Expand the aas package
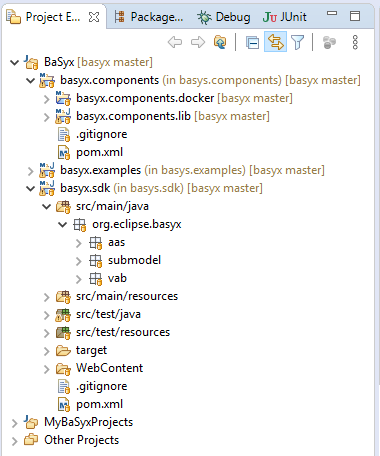The height and width of the screenshot is (456, 380). (x=78, y=243)
